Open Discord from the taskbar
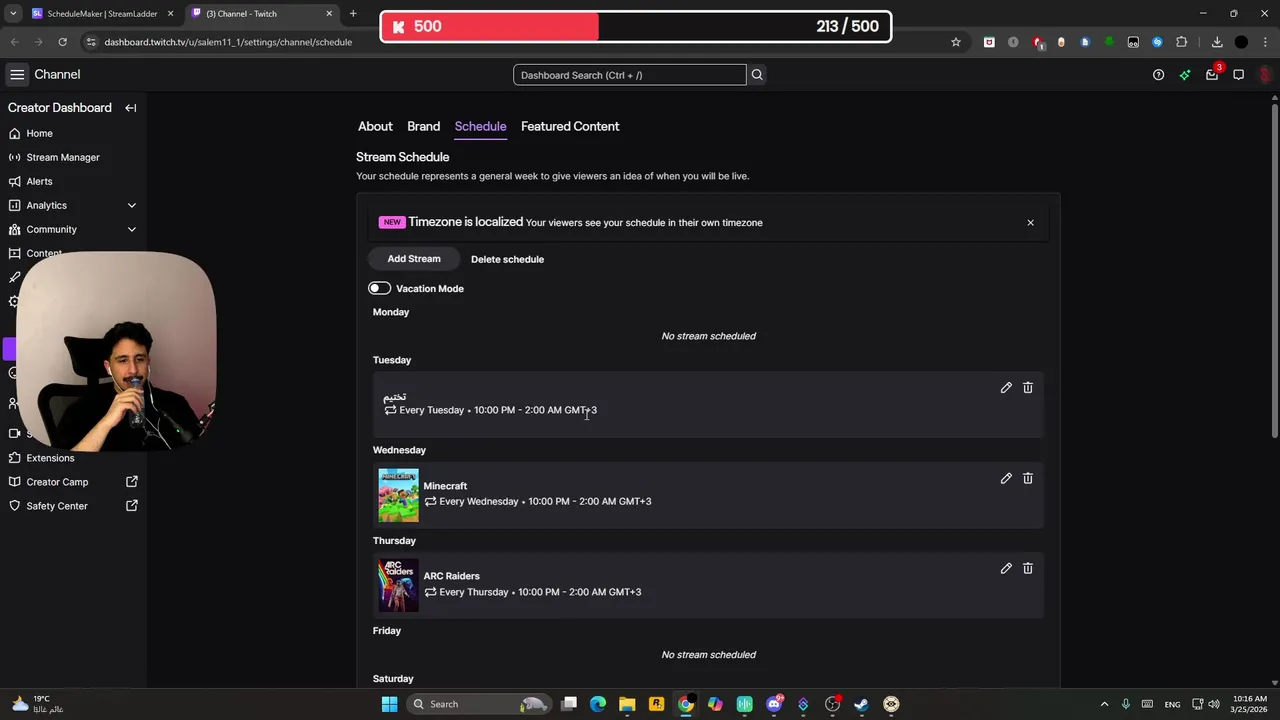The image size is (1280, 720). point(774,704)
